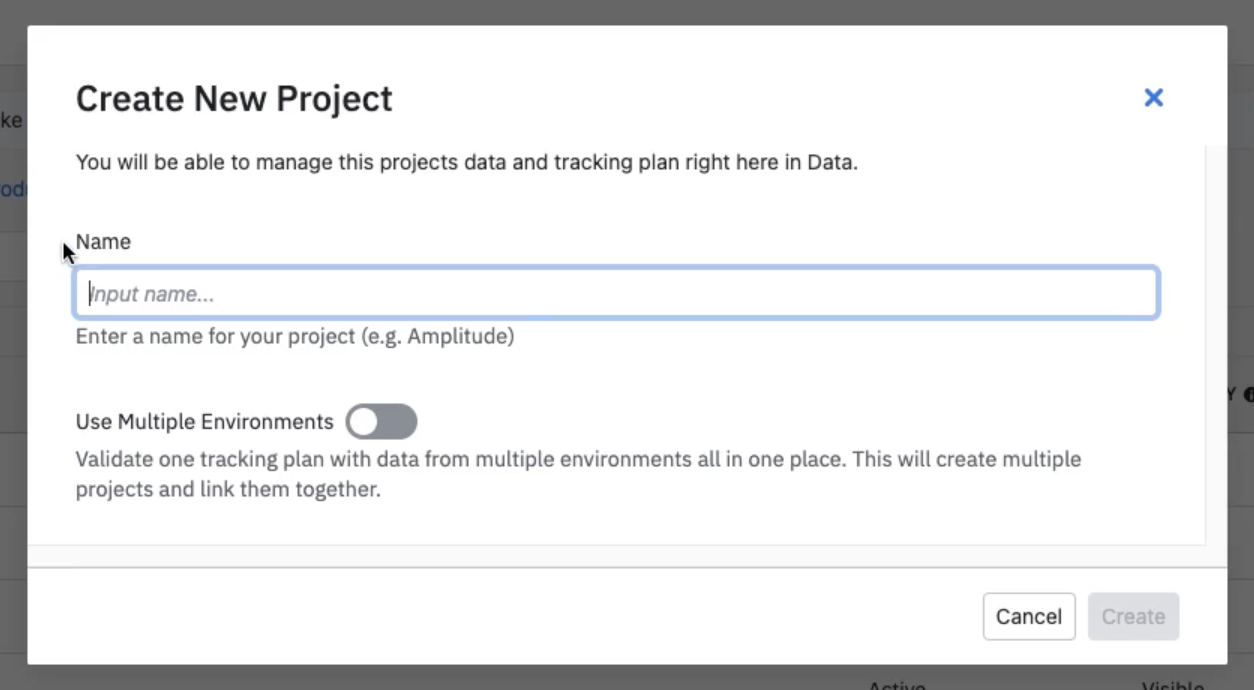
Task: Click the dimmed backdrop above the dialog
Action: pos(627,12)
